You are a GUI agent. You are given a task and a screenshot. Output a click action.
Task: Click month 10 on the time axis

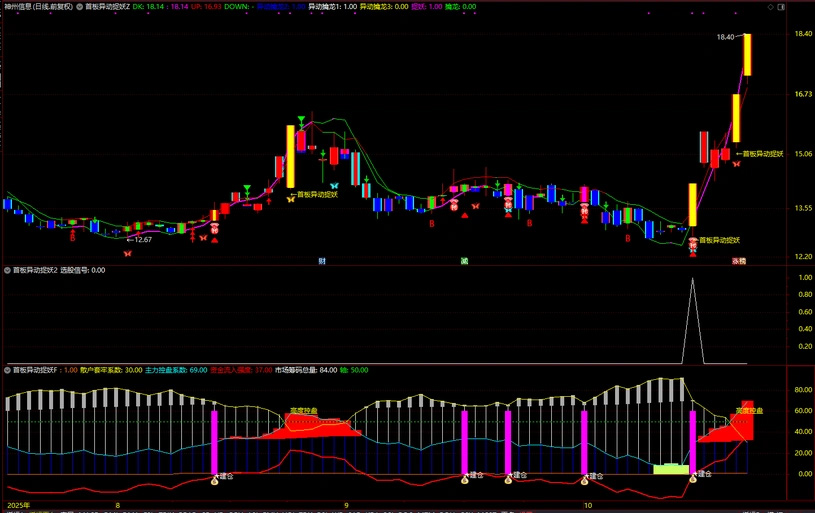[x=587, y=505]
